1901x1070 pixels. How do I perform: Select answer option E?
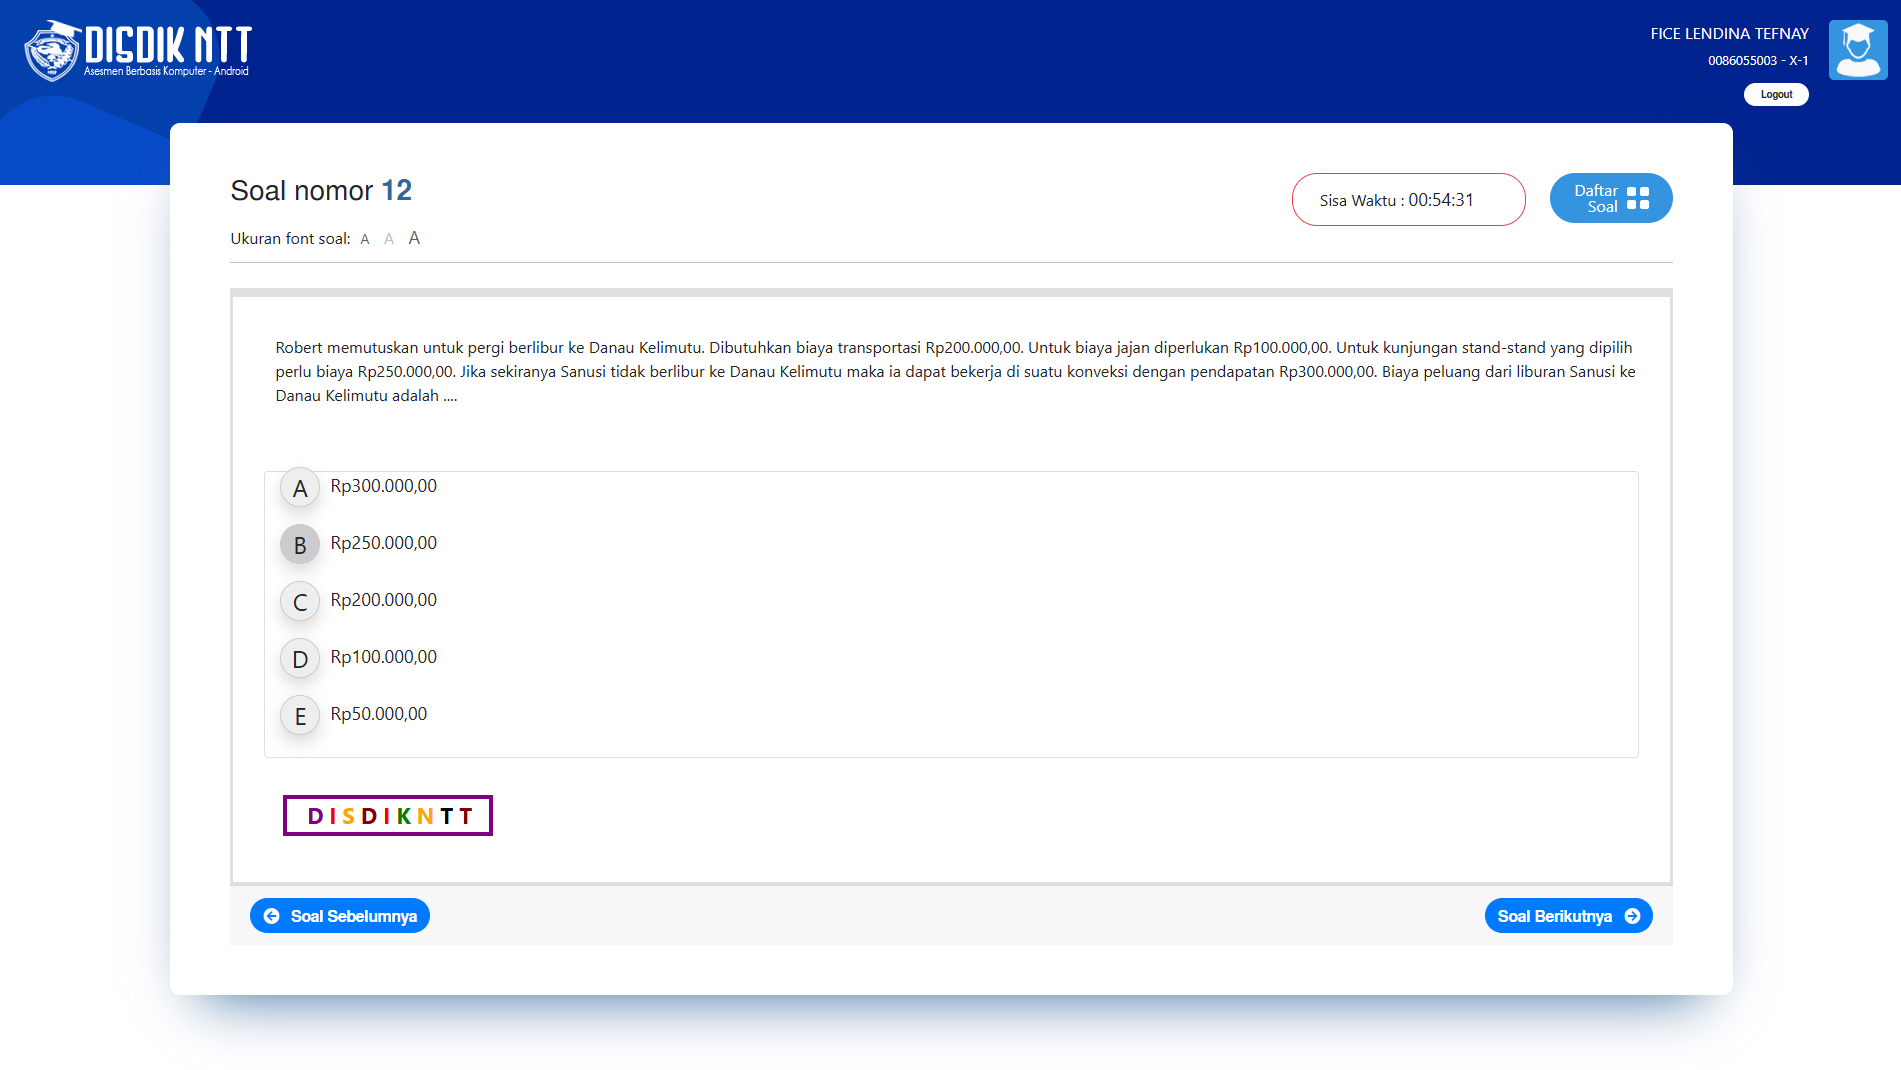(x=300, y=716)
